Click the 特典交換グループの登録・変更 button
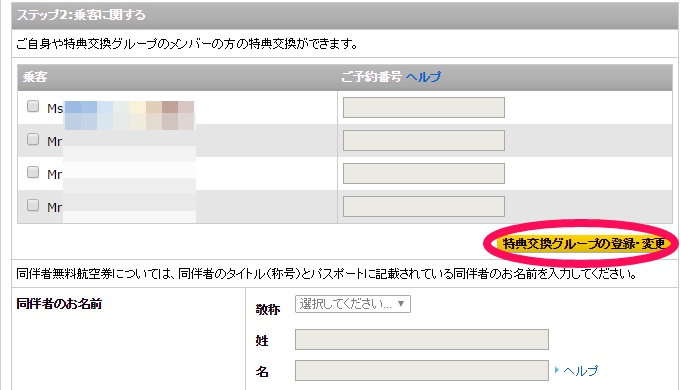The height and width of the screenshot is (390, 681). [583, 244]
